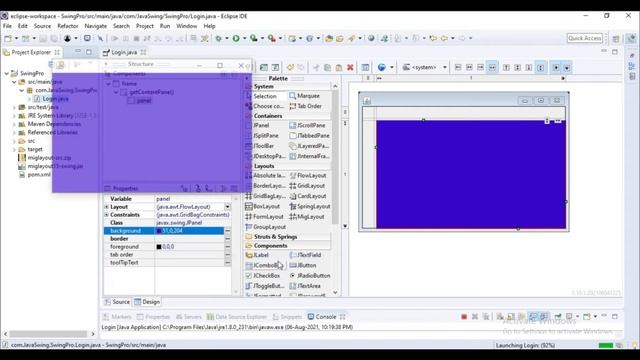This screenshot has height=360, width=640.
Task: Click the red Delete X in designer toolbar
Action: [x=350, y=67]
